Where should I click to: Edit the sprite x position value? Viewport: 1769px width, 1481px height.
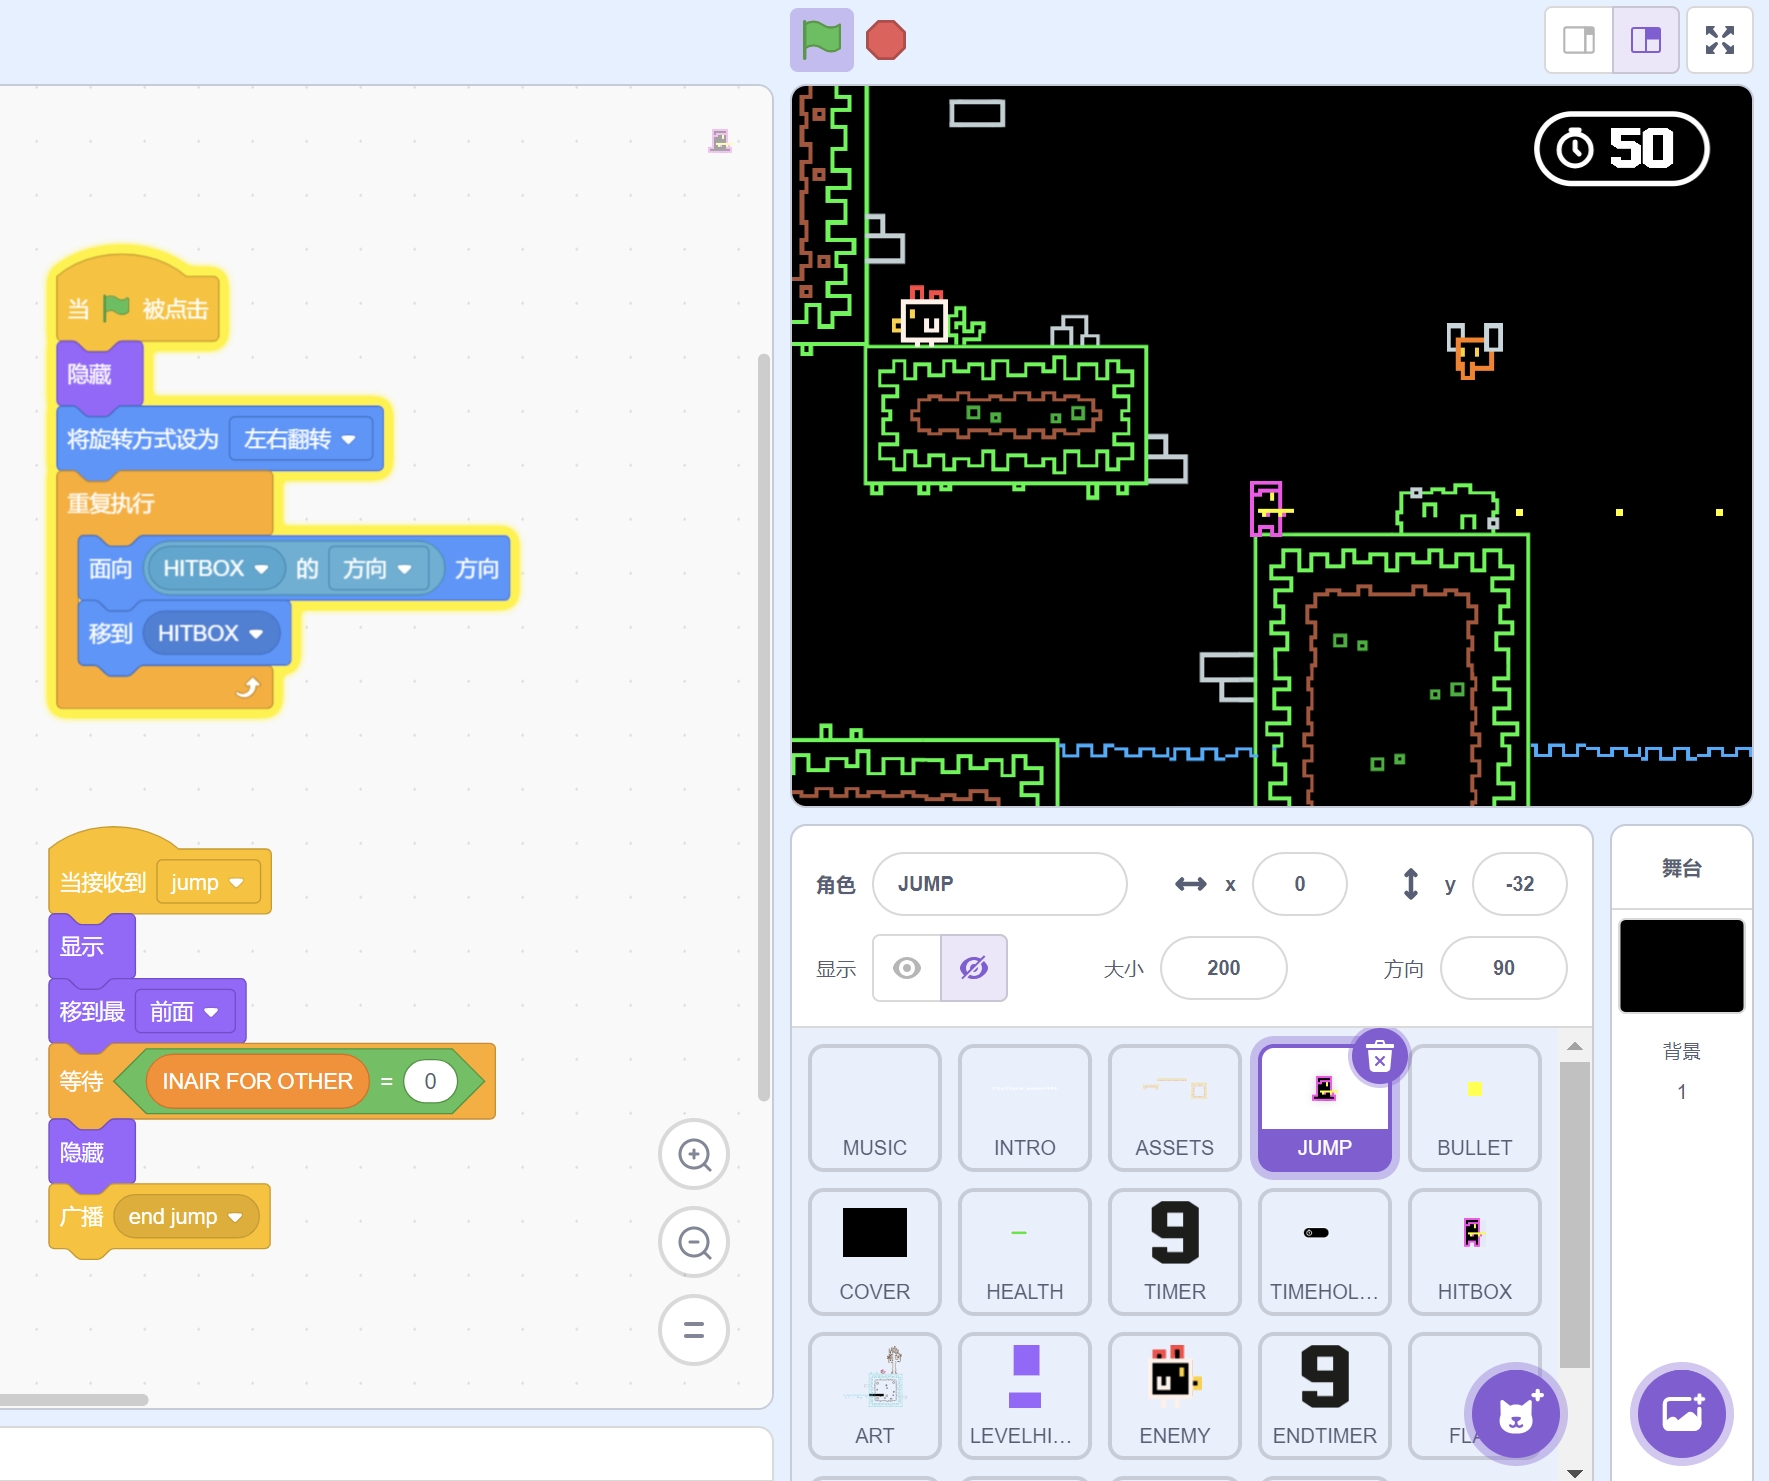(1300, 884)
